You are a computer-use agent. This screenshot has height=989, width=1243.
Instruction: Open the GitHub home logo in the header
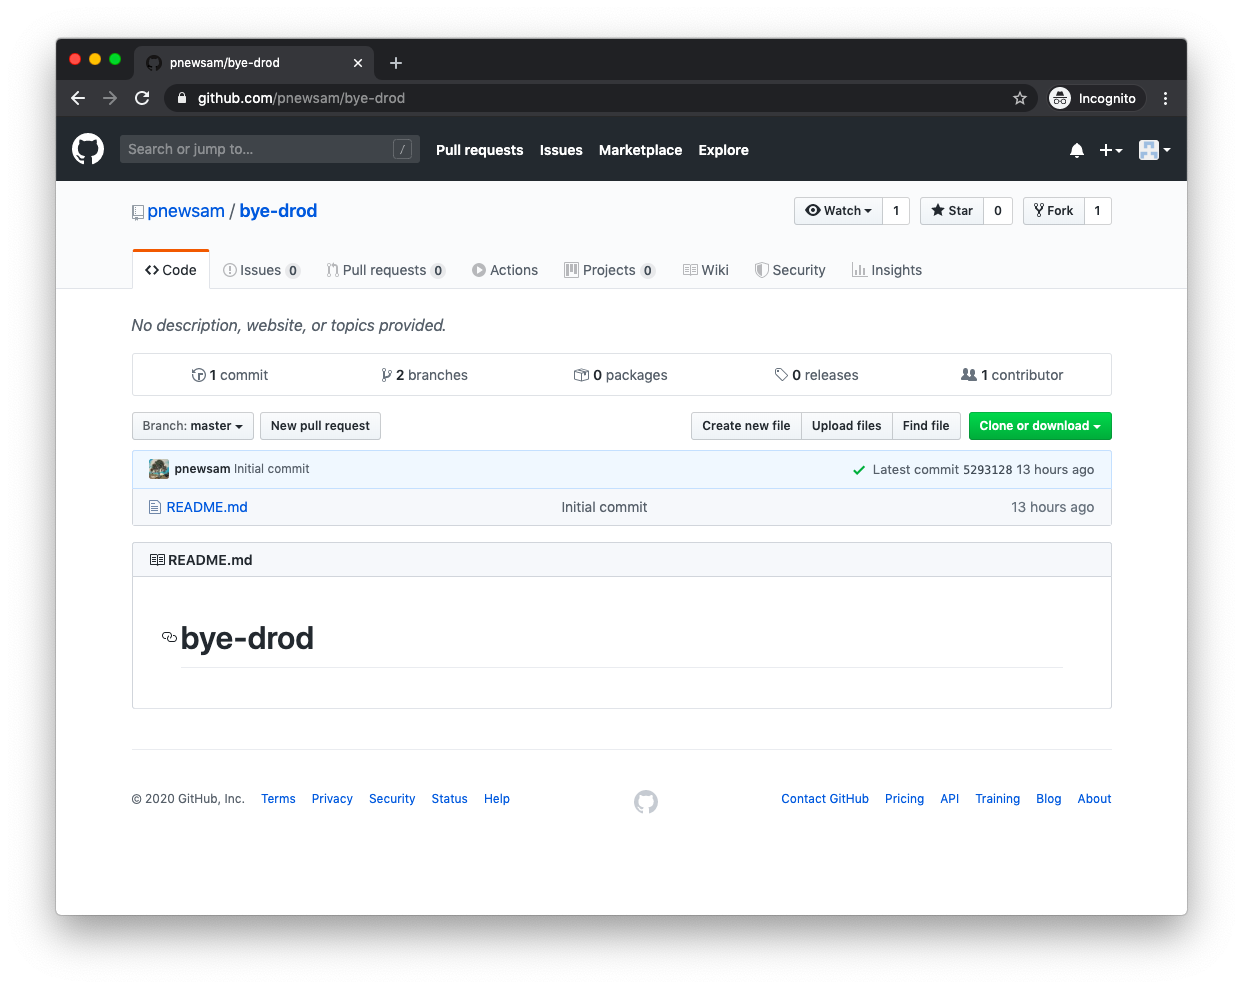click(88, 149)
